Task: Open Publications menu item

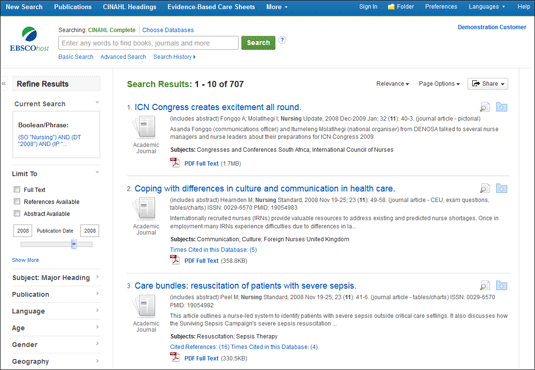Action: click(x=73, y=7)
